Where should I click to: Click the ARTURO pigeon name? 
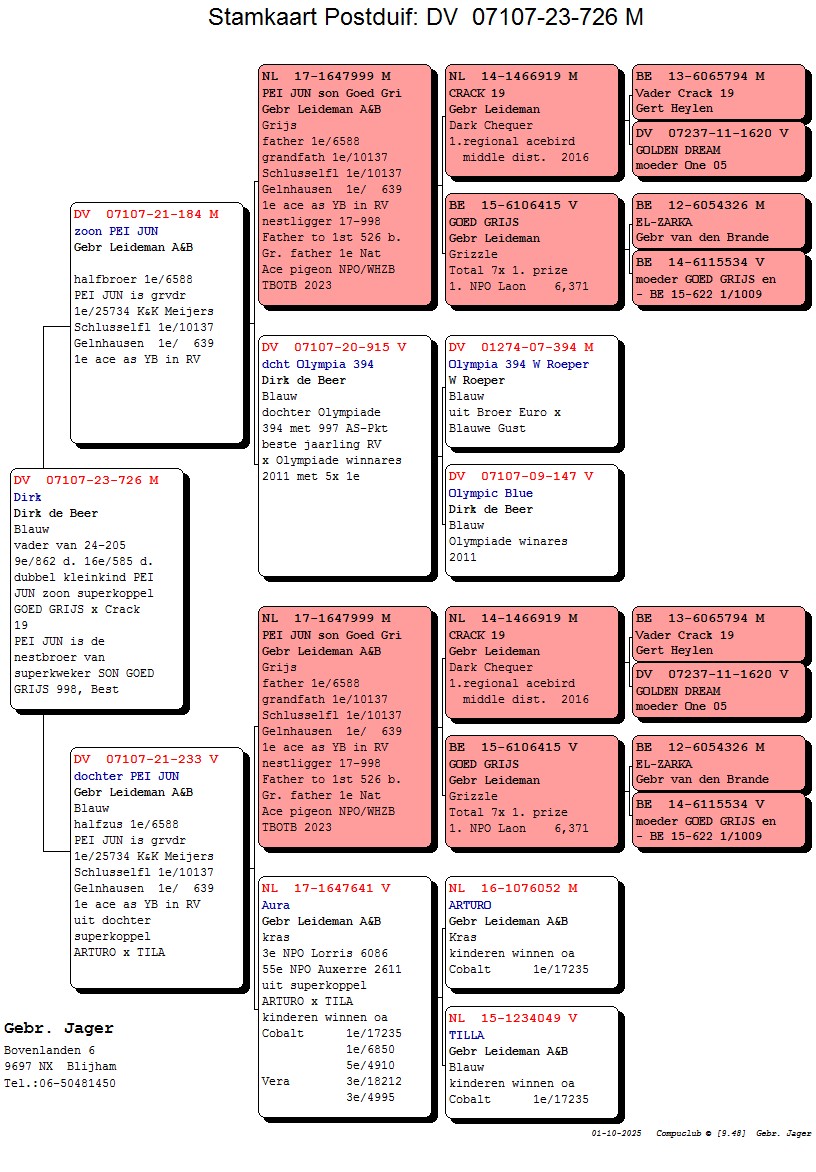pyautogui.click(x=470, y=905)
